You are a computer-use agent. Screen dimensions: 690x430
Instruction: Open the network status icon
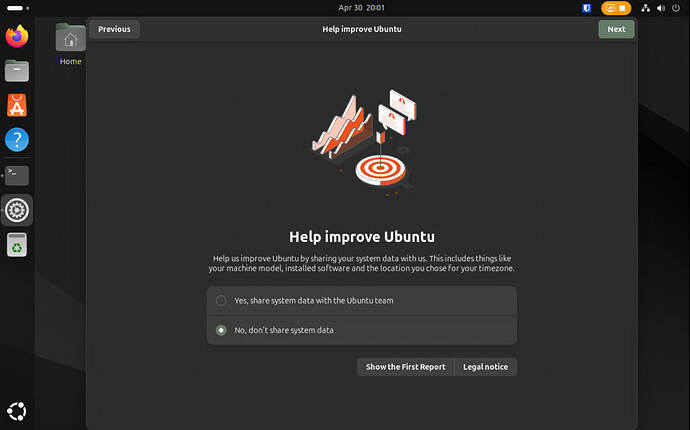(x=646, y=8)
